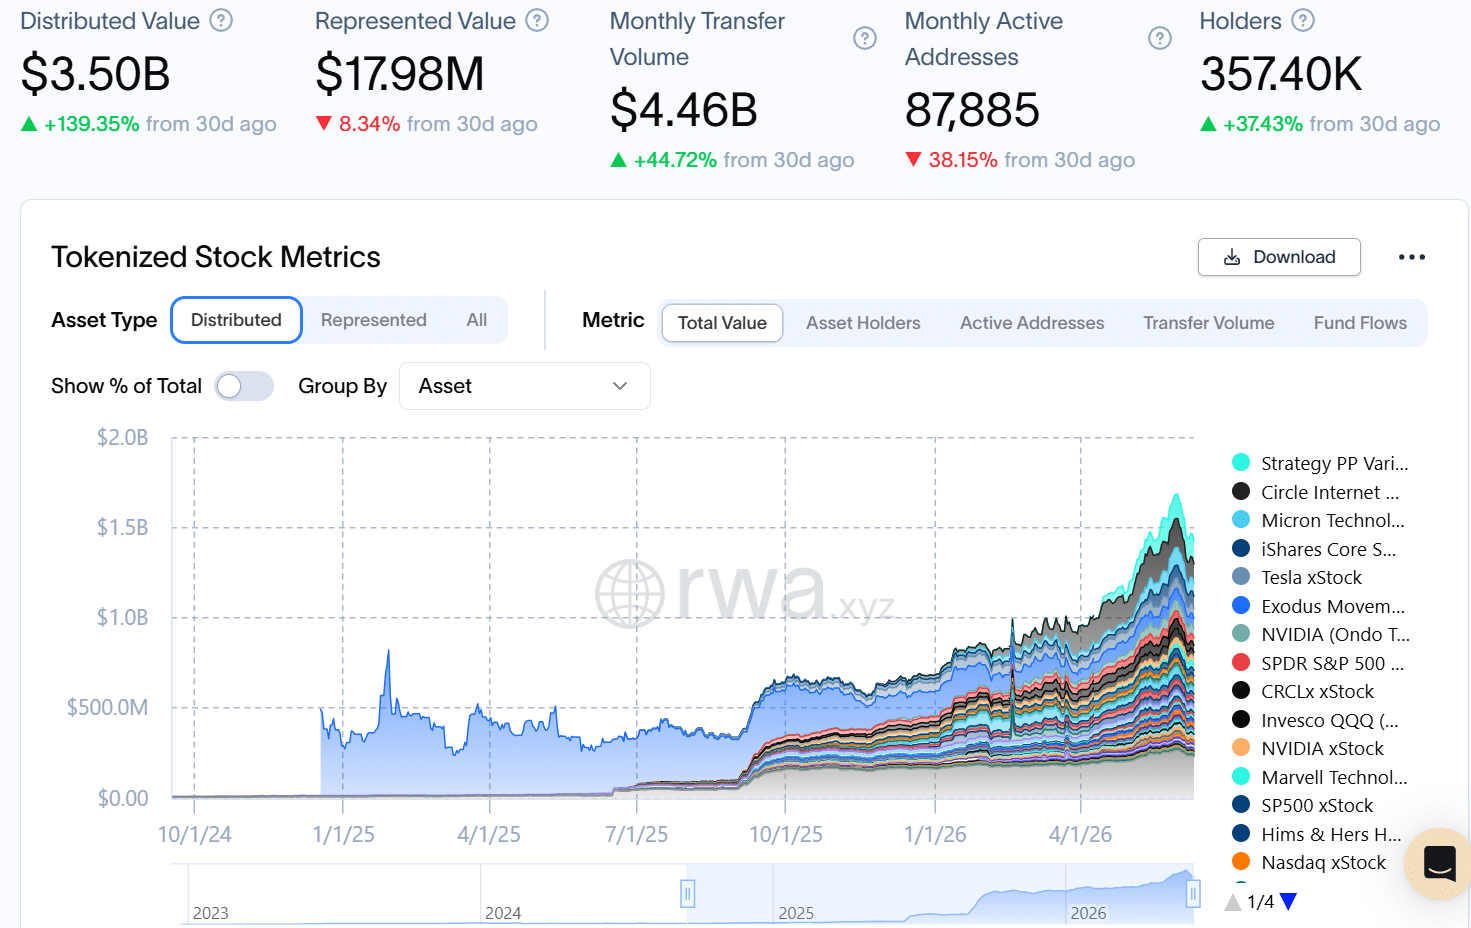Show Monthly Transfer Volume help icon

(865, 38)
